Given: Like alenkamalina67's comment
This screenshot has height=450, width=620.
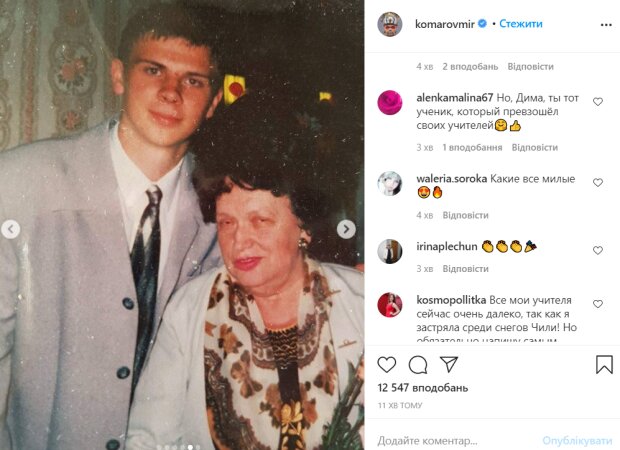Looking at the screenshot, I should pyautogui.click(x=598, y=102).
